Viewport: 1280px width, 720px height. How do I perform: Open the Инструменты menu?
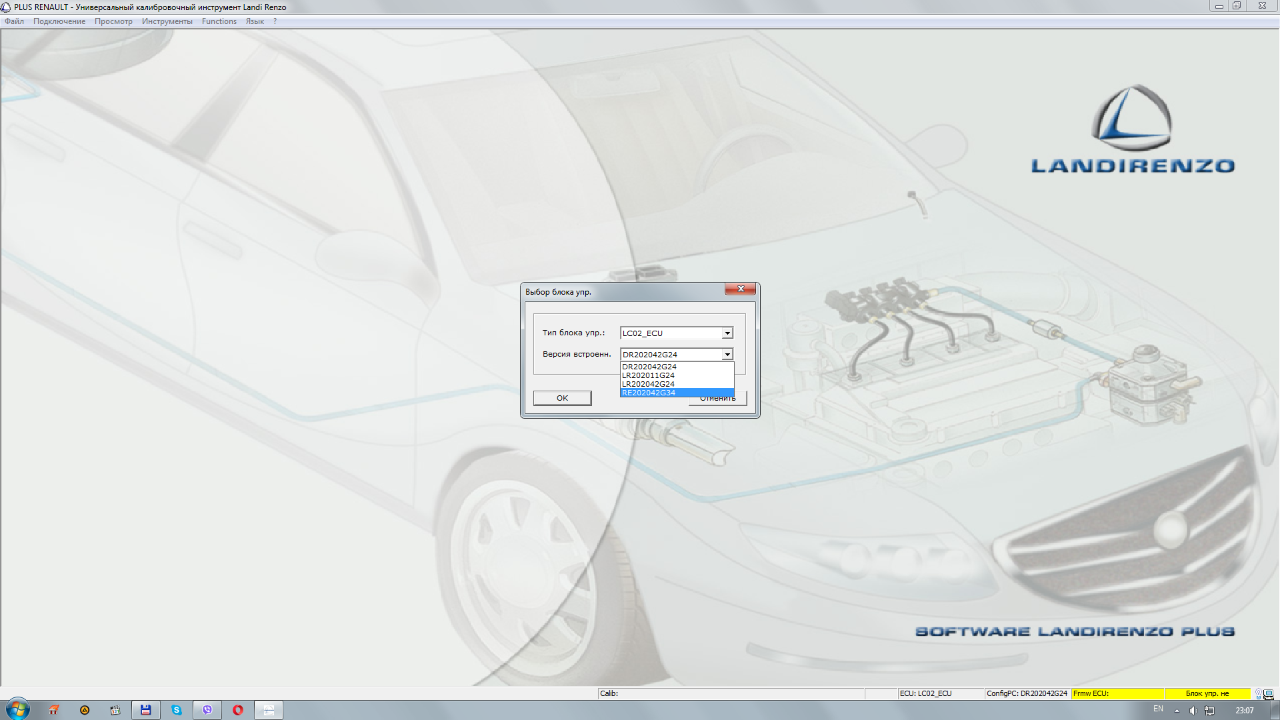tap(167, 21)
